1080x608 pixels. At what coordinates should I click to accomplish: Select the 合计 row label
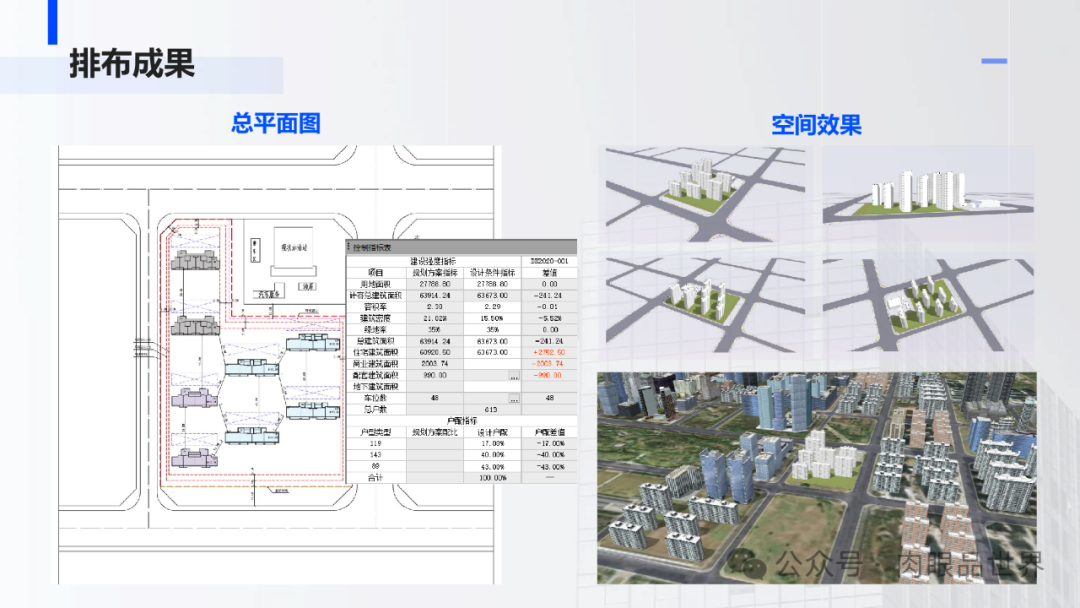375,478
